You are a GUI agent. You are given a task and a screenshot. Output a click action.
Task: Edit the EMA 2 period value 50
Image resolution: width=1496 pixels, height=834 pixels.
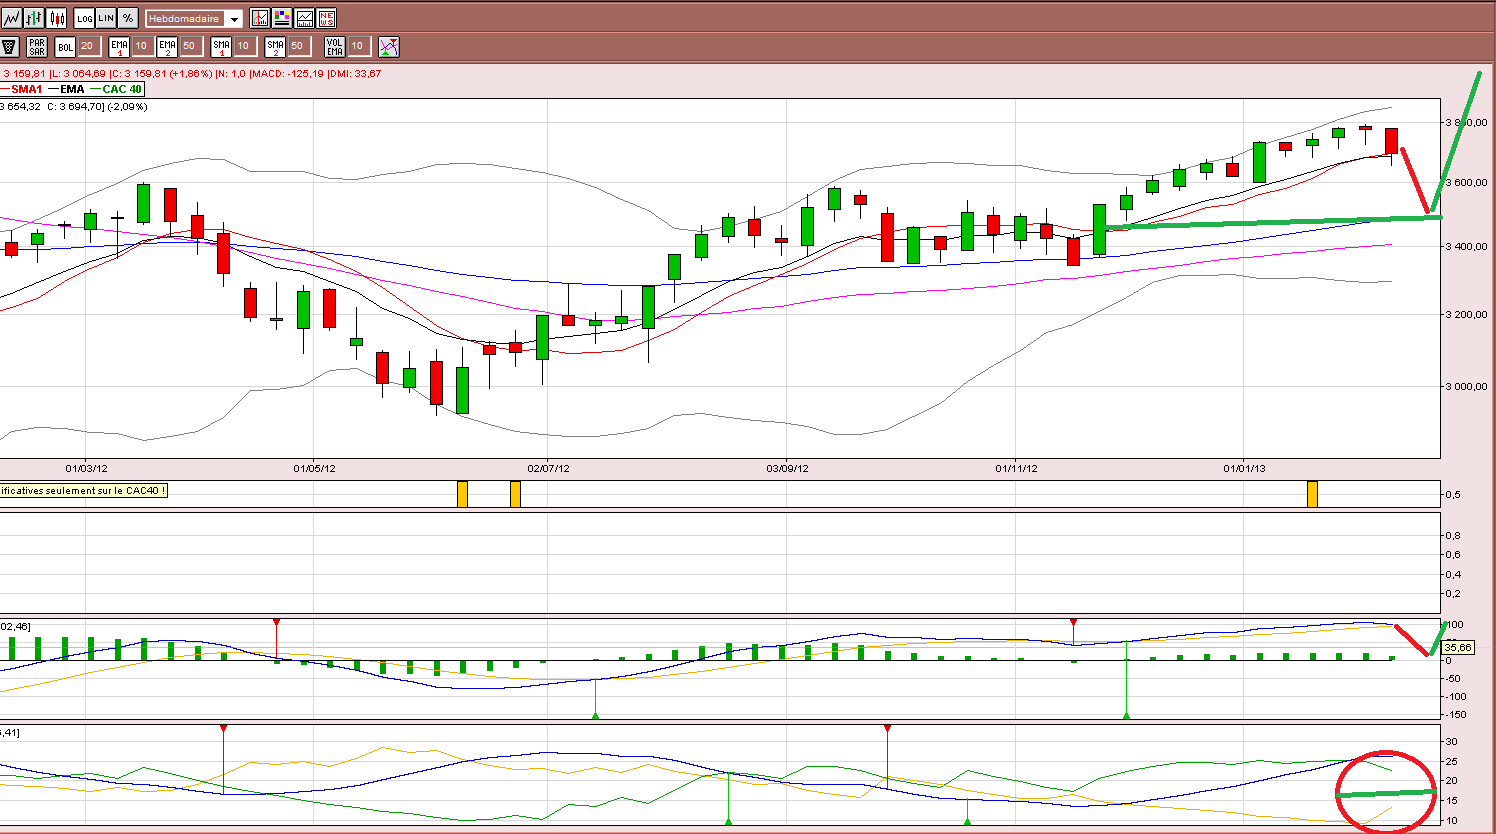click(x=190, y=46)
